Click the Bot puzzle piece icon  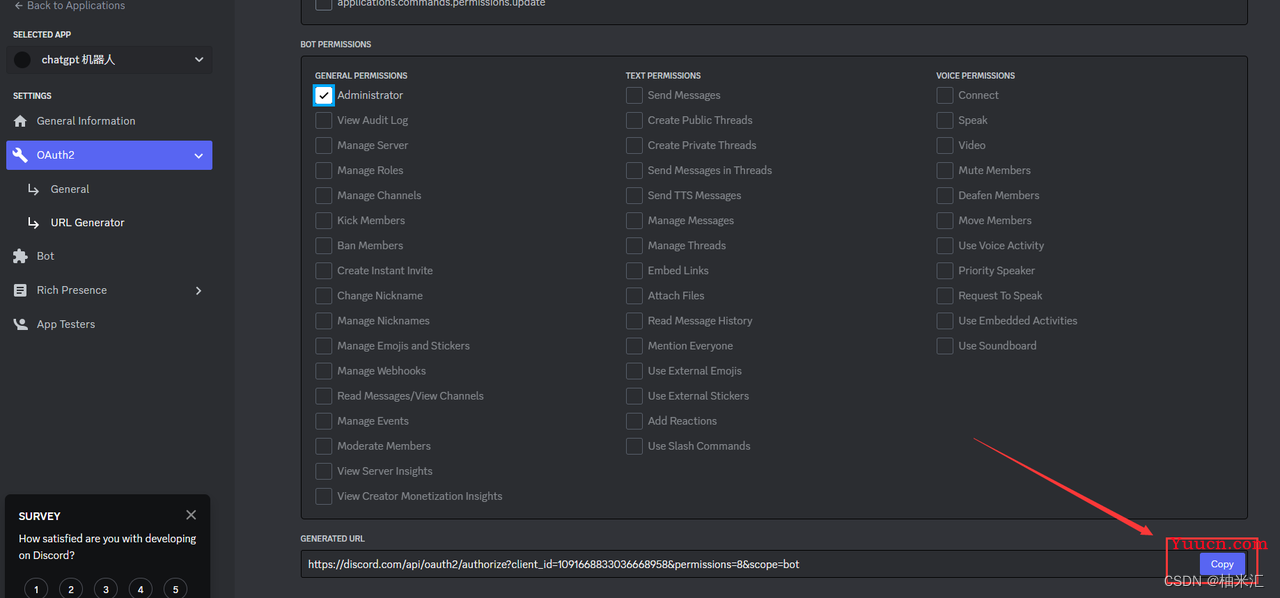click(20, 256)
